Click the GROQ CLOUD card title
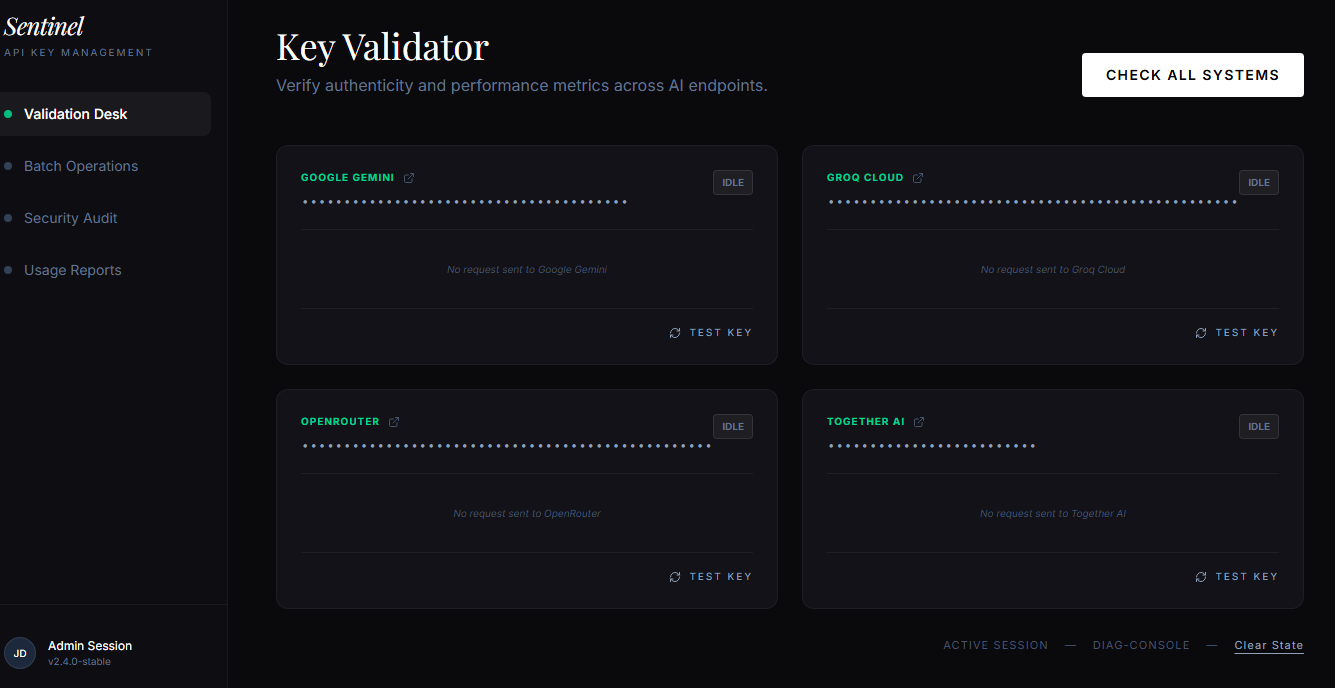1335x688 pixels. (865, 178)
